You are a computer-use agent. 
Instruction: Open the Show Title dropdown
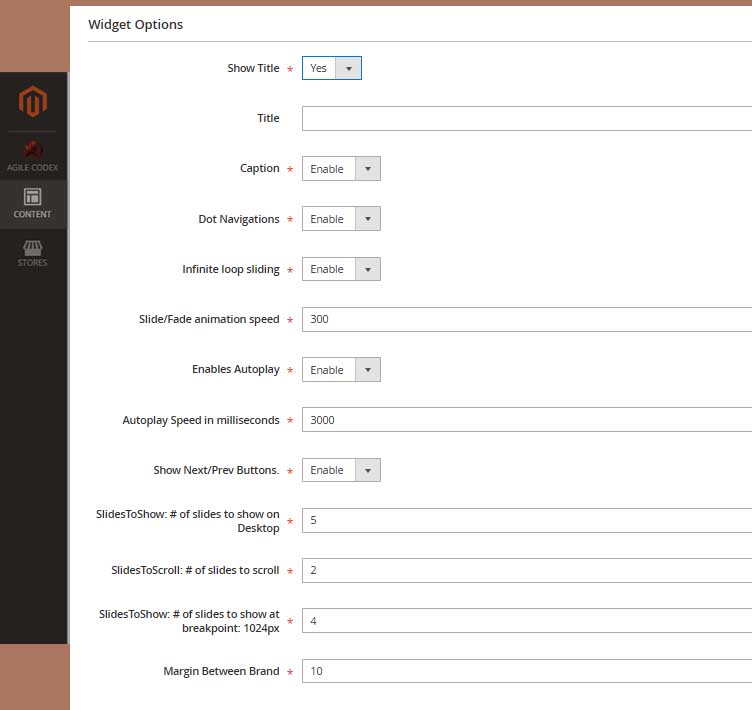[x=331, y=68]
